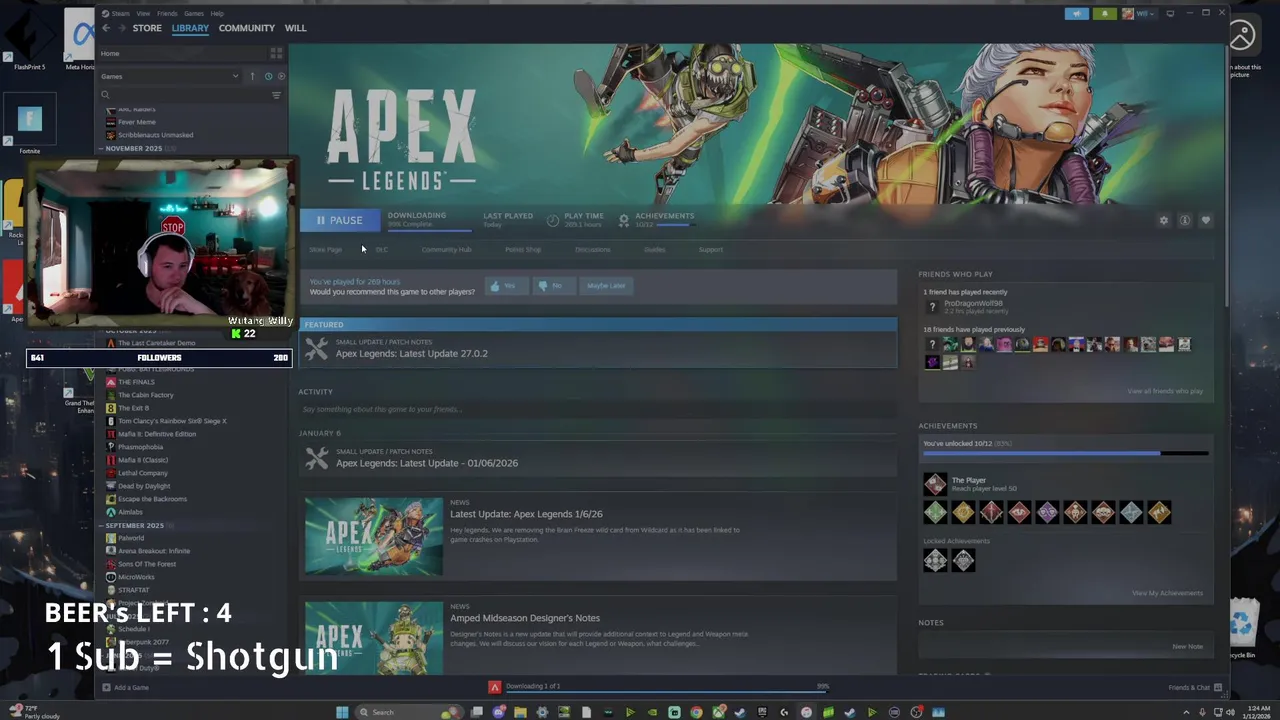1280x720 pixels.
Task: Open the Store Page link
Action: [325, 249]
